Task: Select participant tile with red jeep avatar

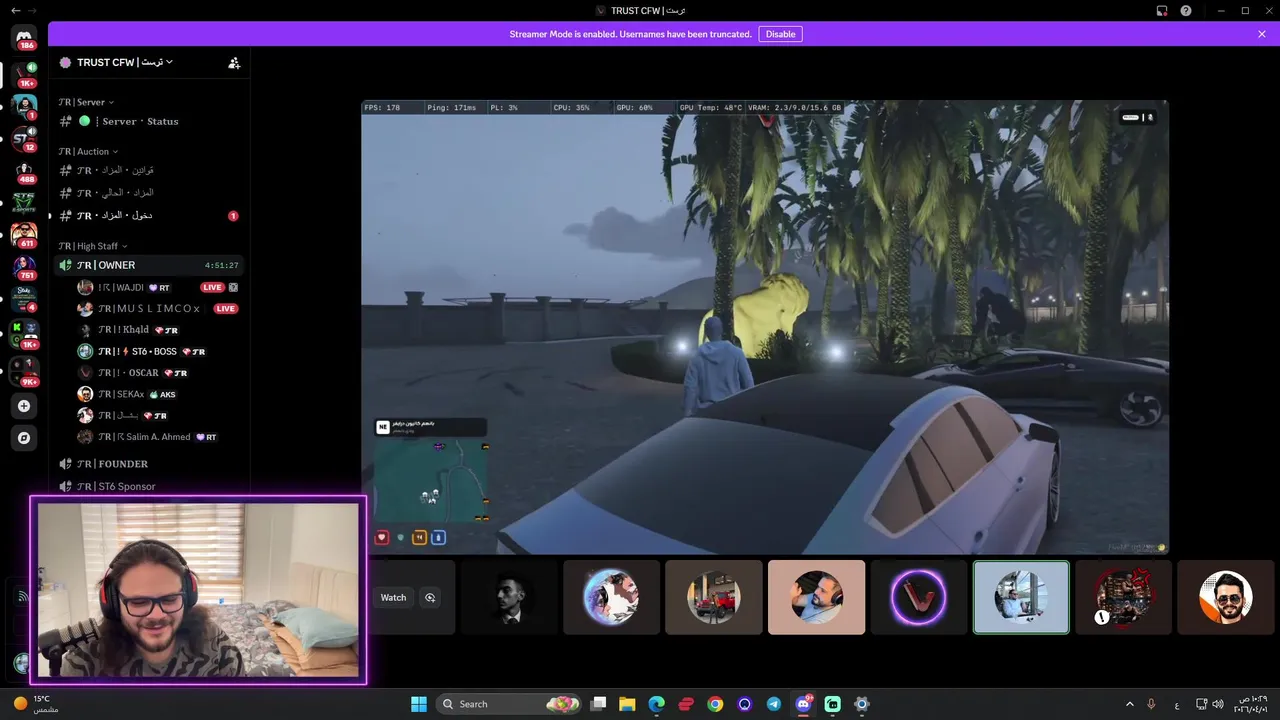Action: (x=714, y=597)
